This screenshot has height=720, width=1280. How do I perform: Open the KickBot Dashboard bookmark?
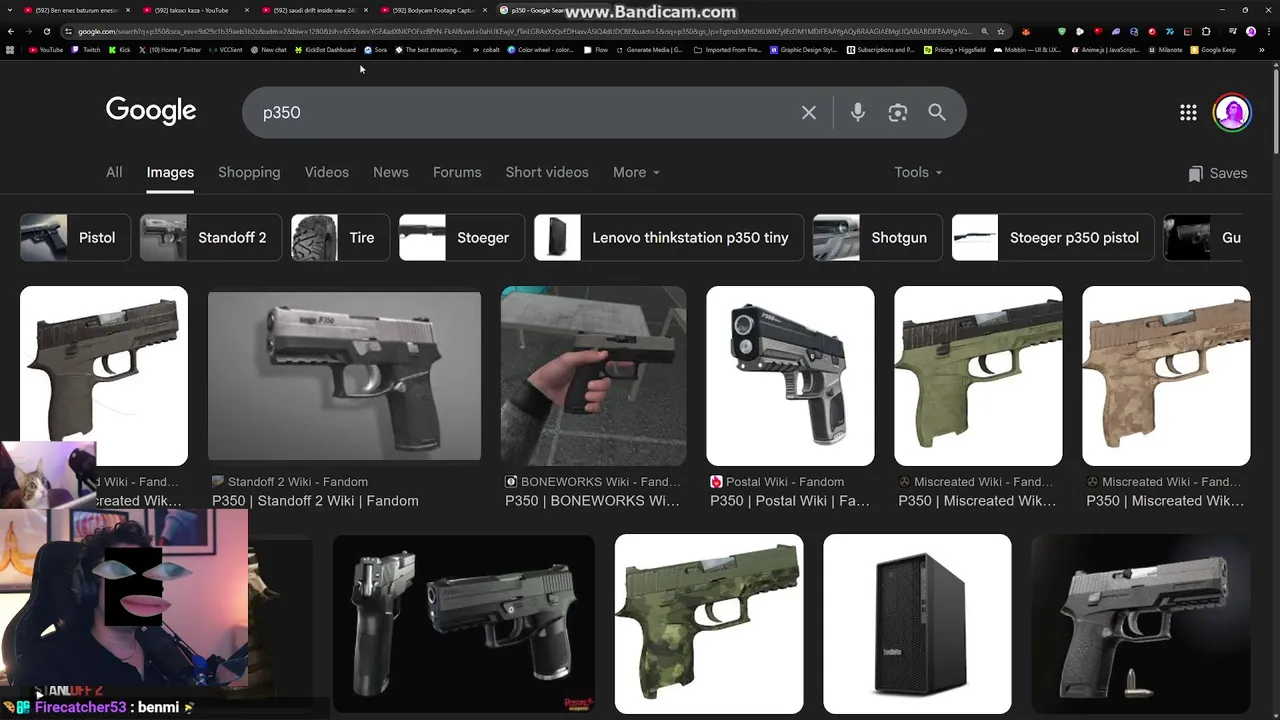326,49
